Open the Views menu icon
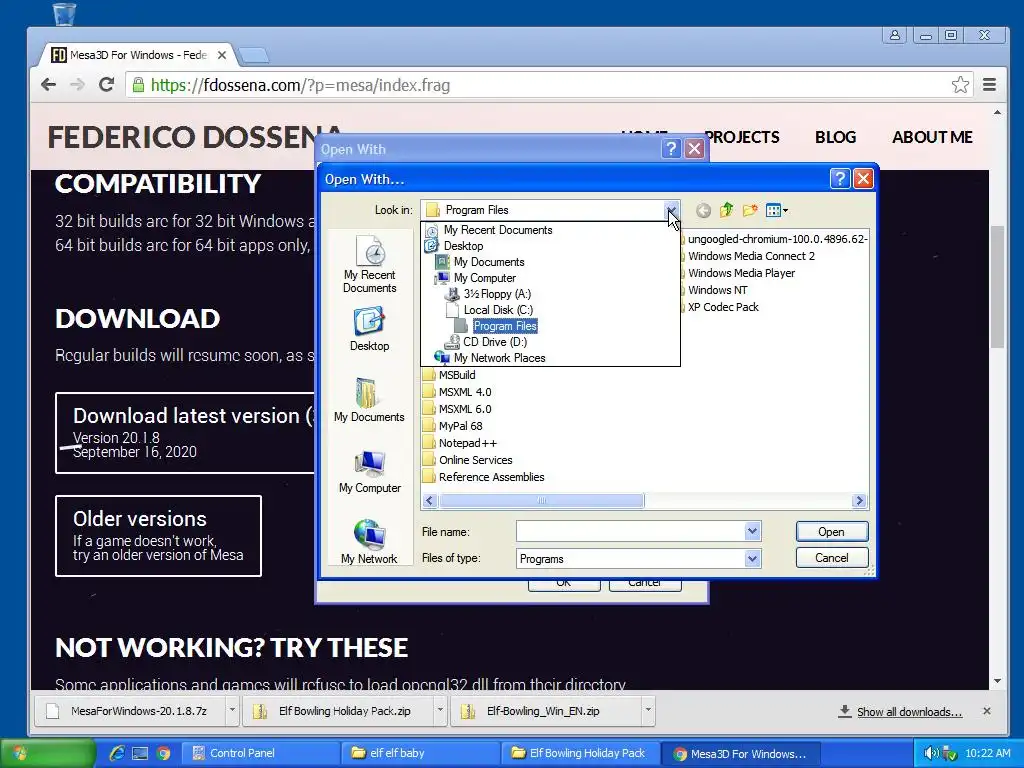The height and width of the screenshot is (768, 1024). click(x=776, y=210)
